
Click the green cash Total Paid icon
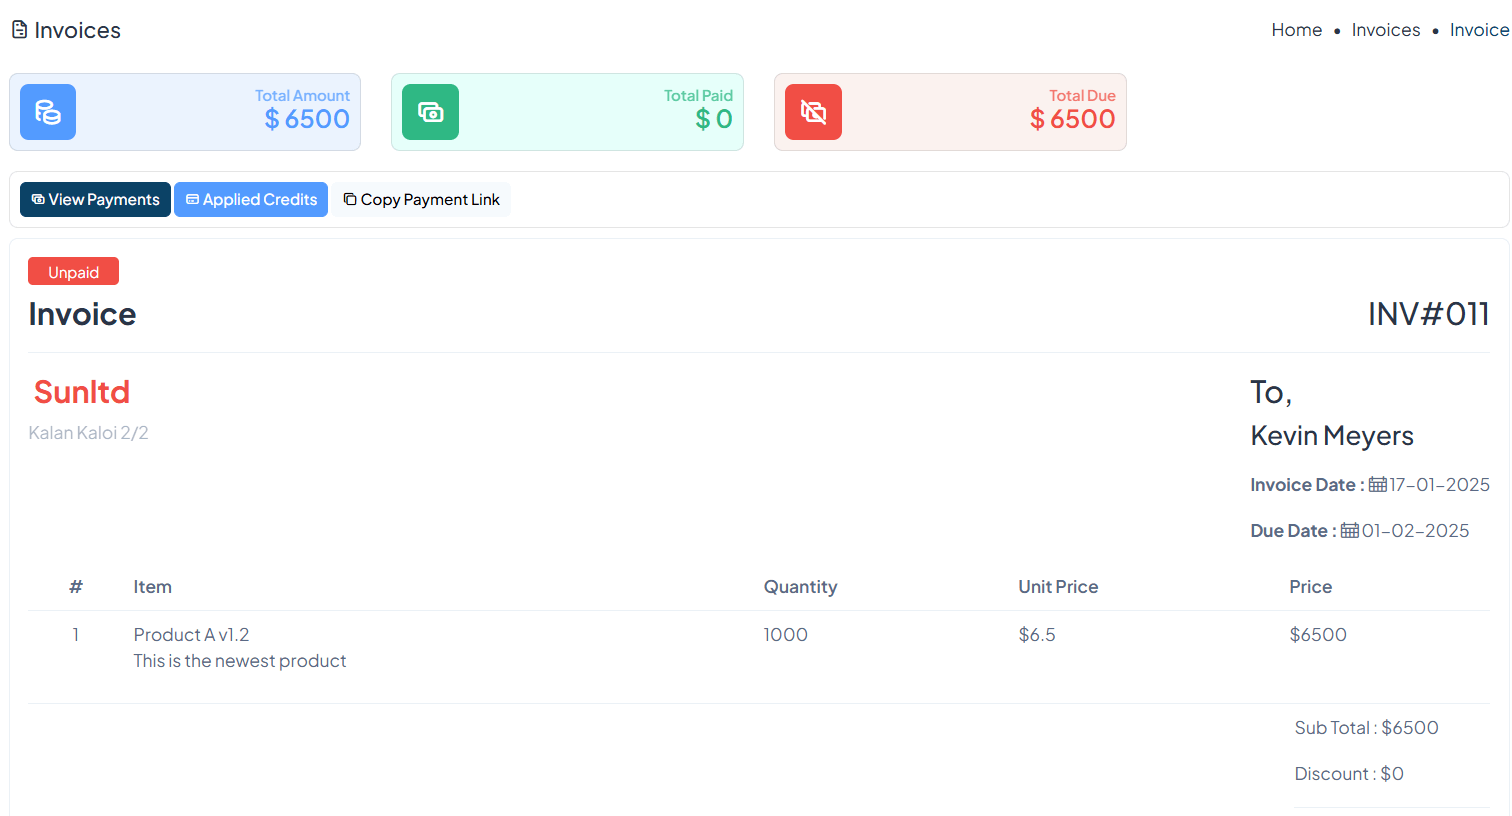pyautogui.click(x=430, y=112)
